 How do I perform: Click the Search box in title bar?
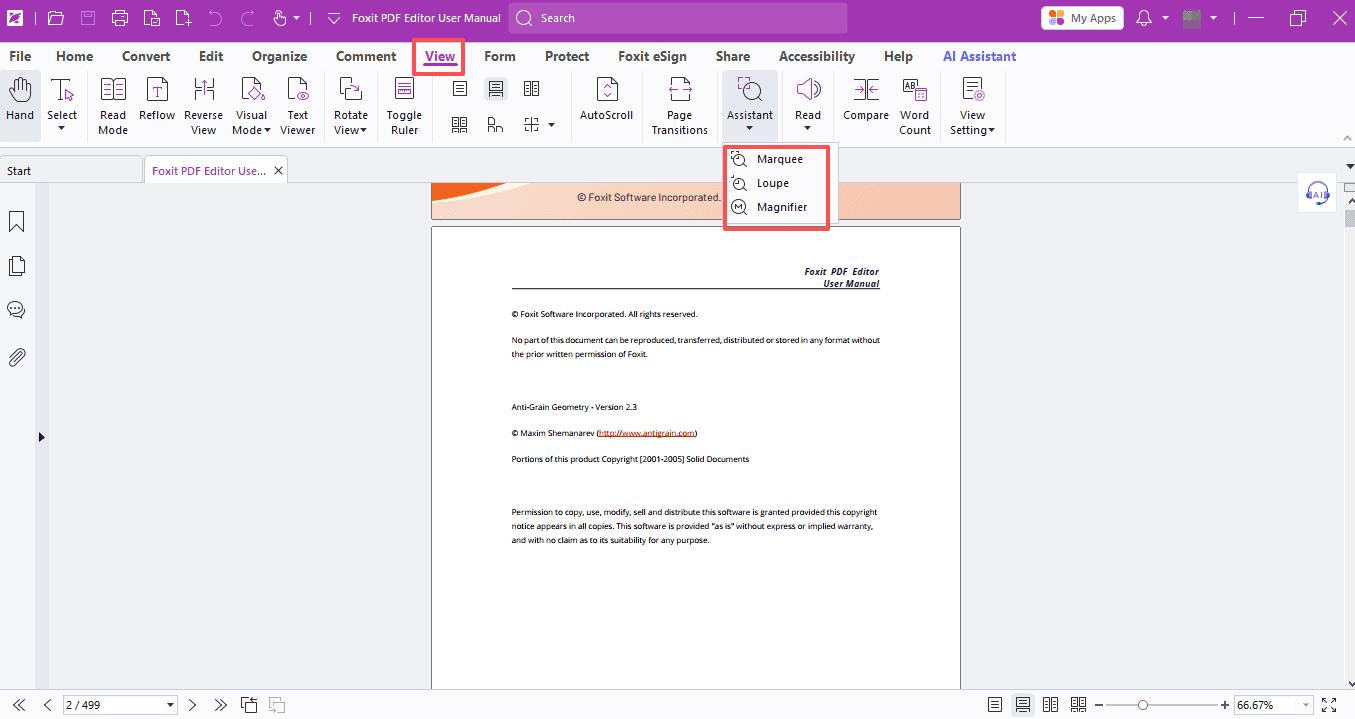click(678, 18)
